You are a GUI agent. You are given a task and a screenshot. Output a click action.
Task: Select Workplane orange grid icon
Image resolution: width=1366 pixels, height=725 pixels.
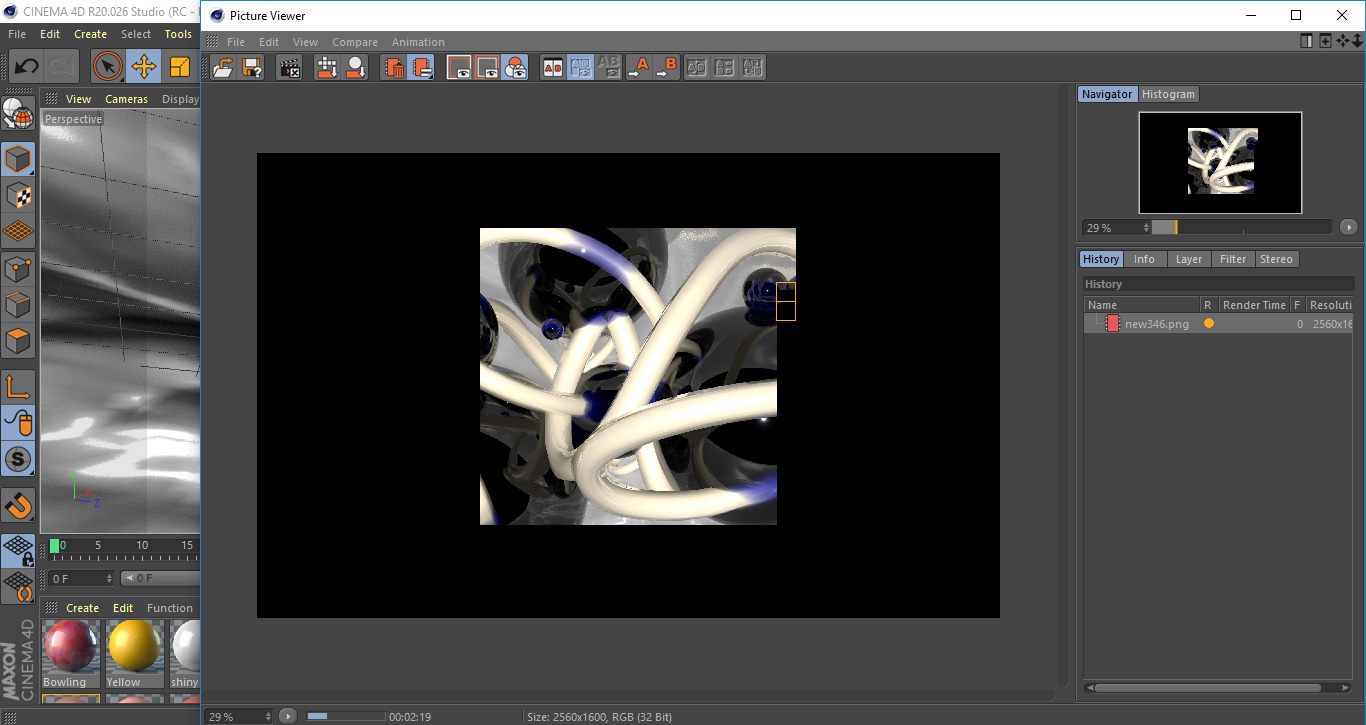18,232
